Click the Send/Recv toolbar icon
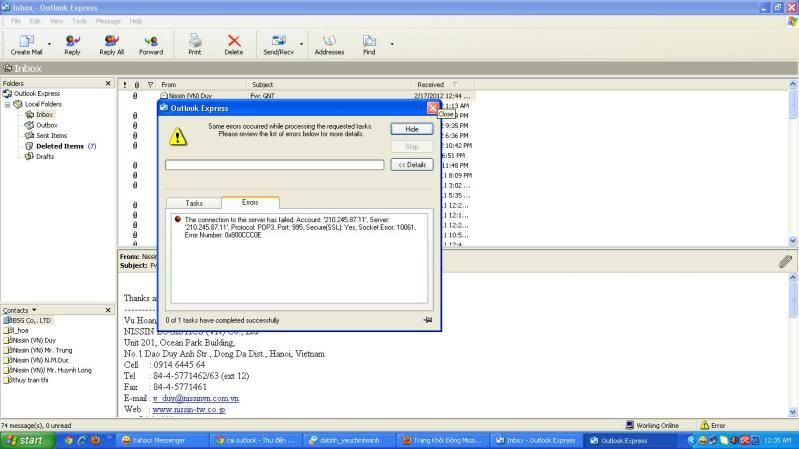This screenshot has width=799, height=449. pyautogui.click(x=278, y=44)
